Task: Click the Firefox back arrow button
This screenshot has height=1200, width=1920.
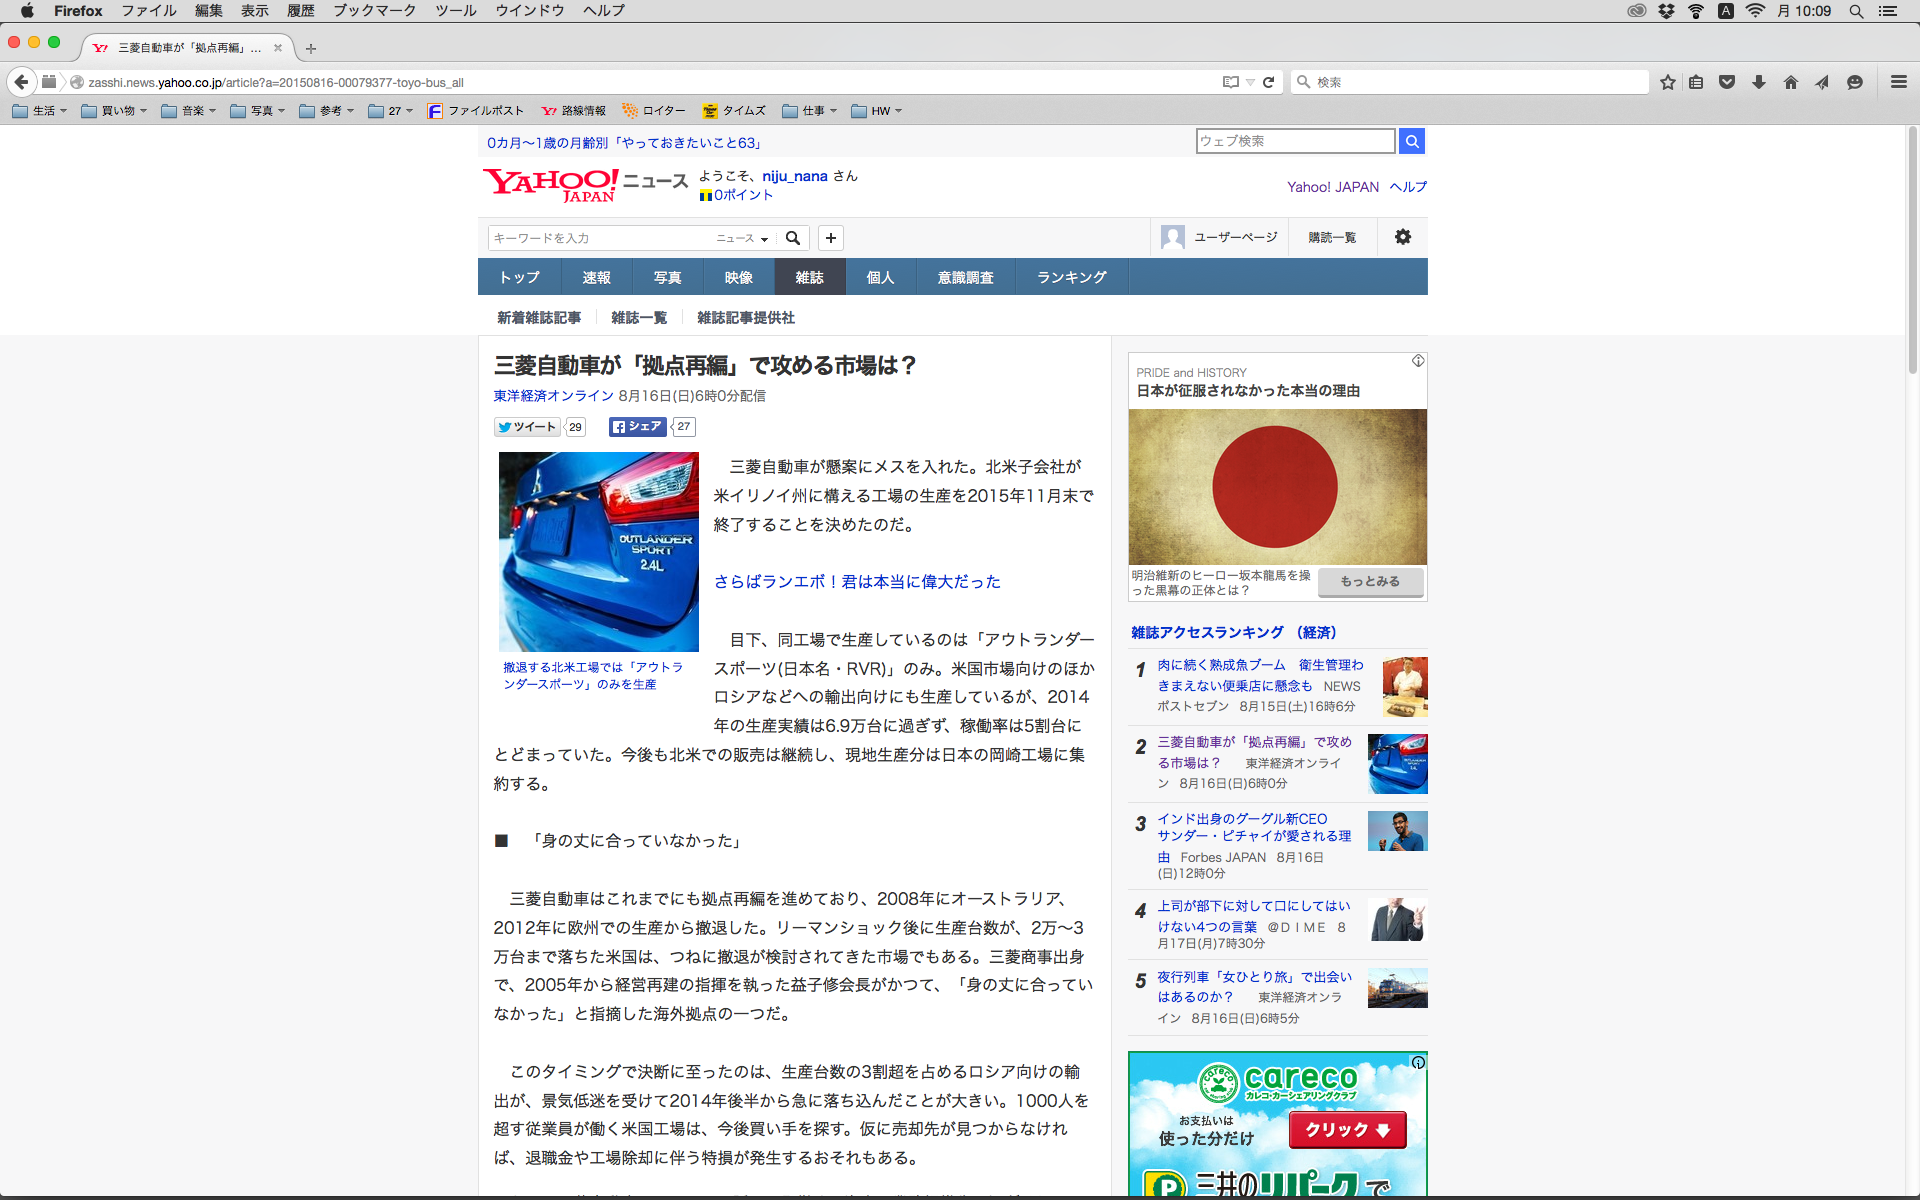Action: pos(21,82)
